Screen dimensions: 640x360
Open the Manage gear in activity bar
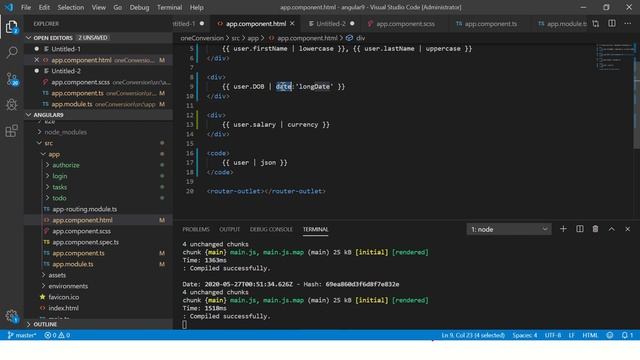point(12,316)
